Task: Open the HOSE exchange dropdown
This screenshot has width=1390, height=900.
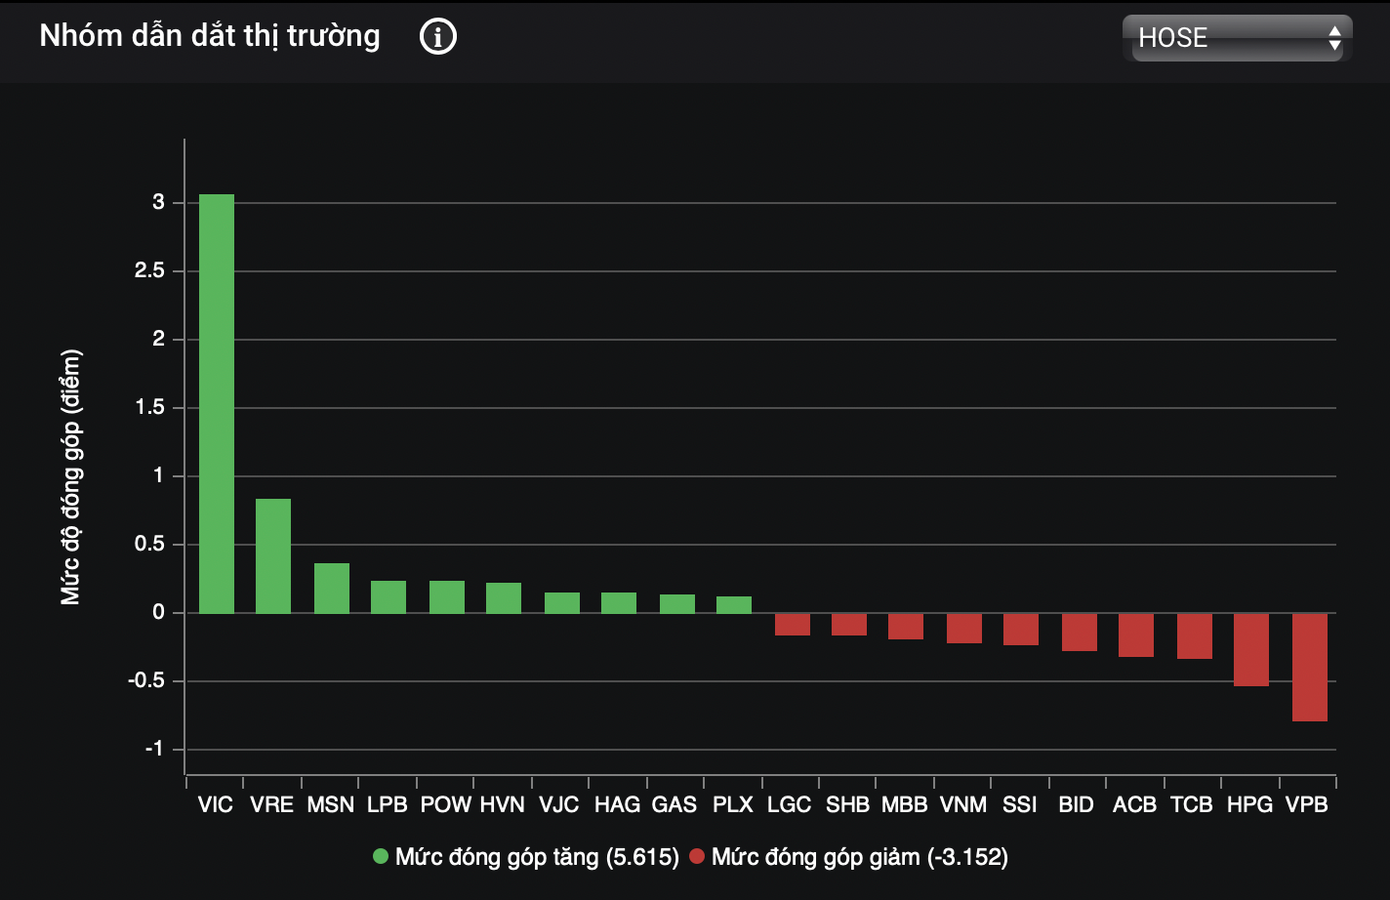Action: (1237, 38)
